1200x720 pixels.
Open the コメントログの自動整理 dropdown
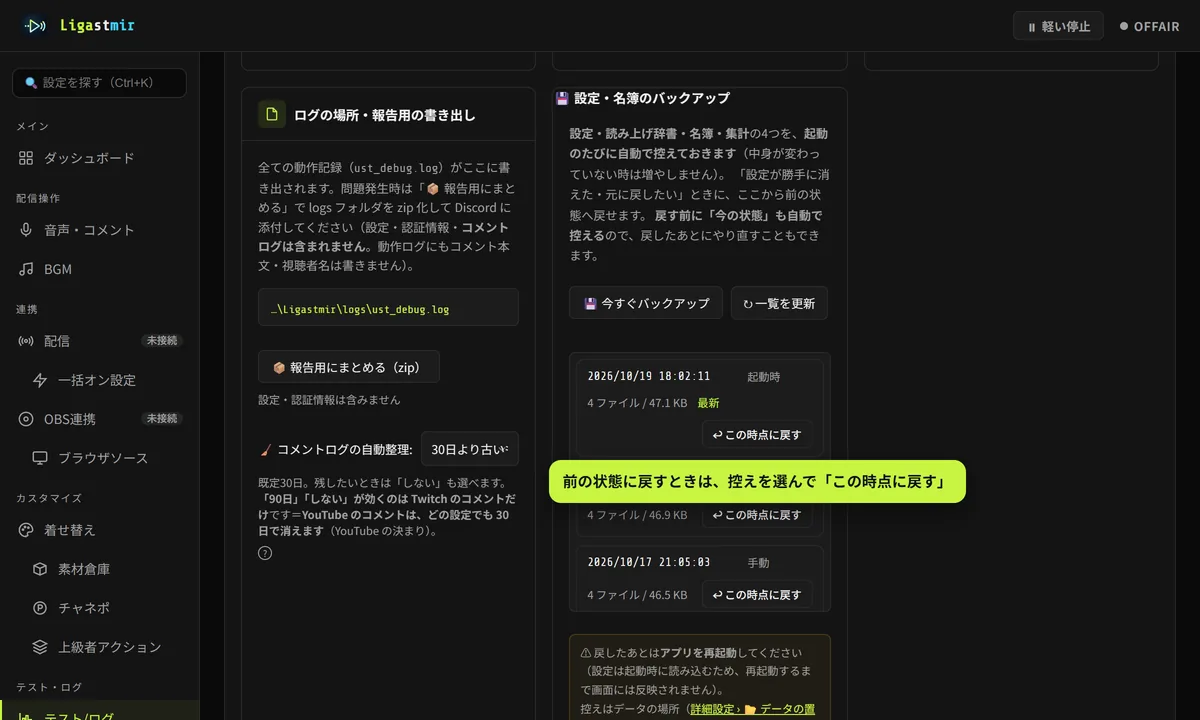(x=470, y=450)
